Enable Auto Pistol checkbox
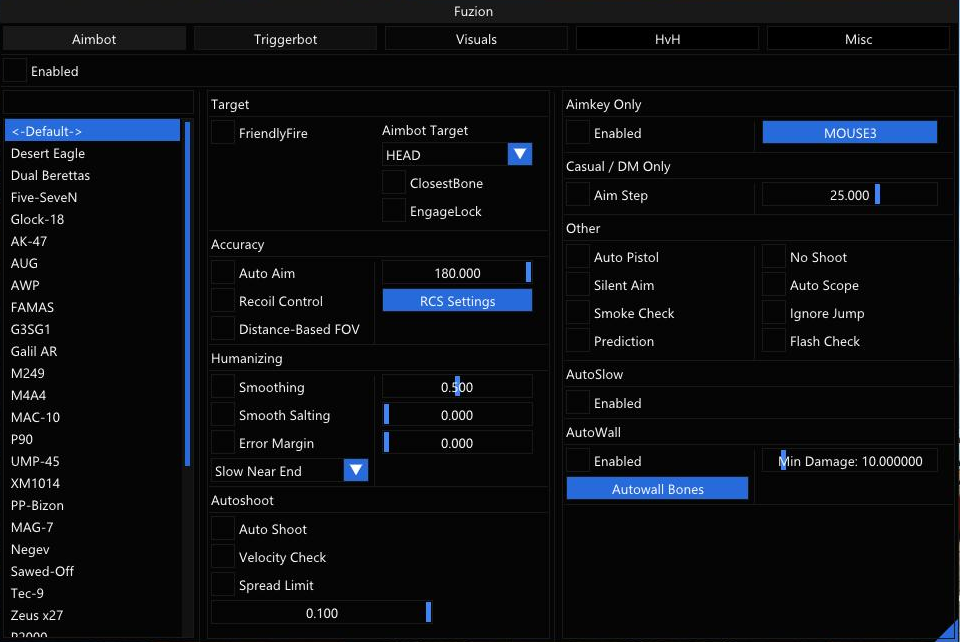Viewport: 960px width, 642px height. [x=578, y=257]
